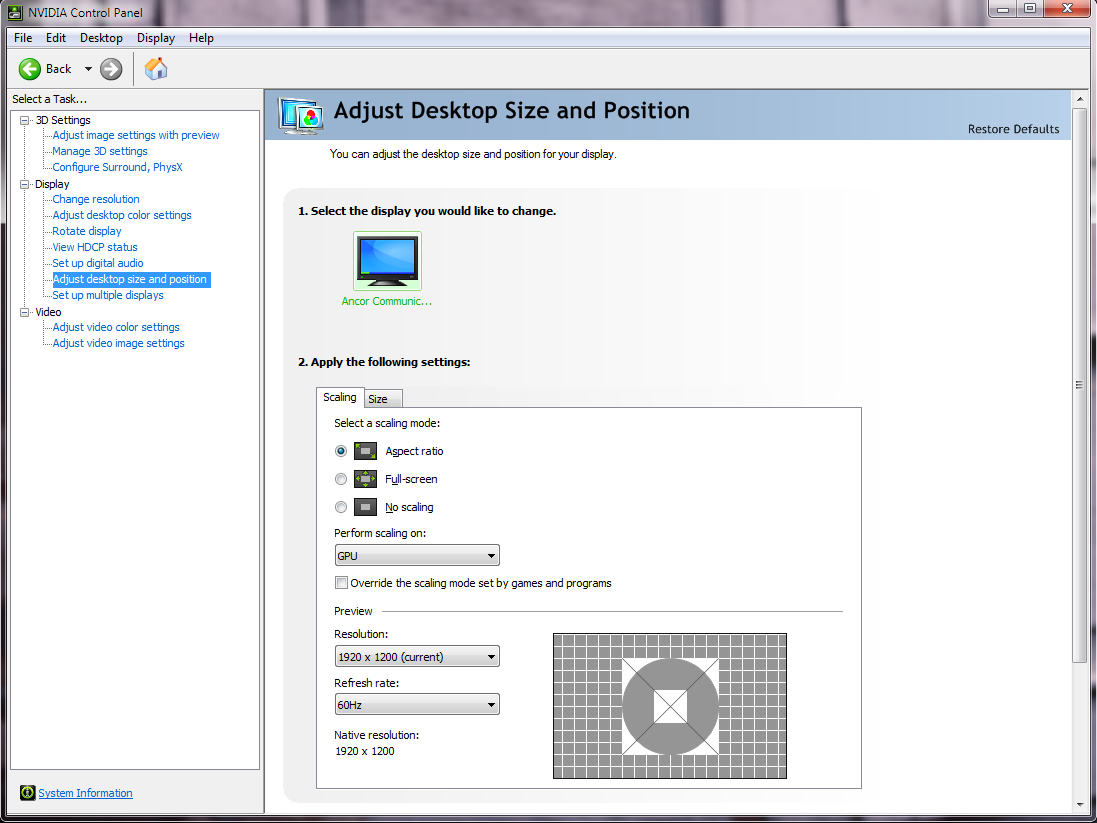Switch to the Scaling tab

[x=340, y=398]
